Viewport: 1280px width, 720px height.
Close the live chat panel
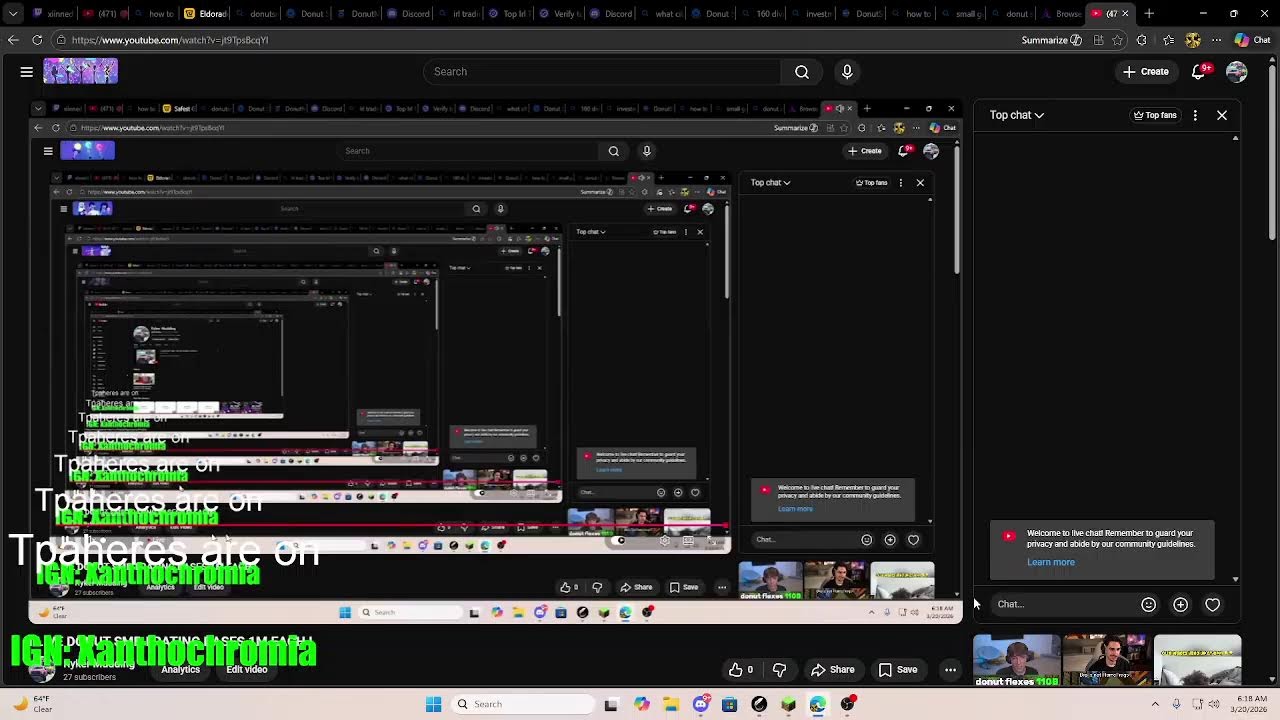click(1222, 115)
